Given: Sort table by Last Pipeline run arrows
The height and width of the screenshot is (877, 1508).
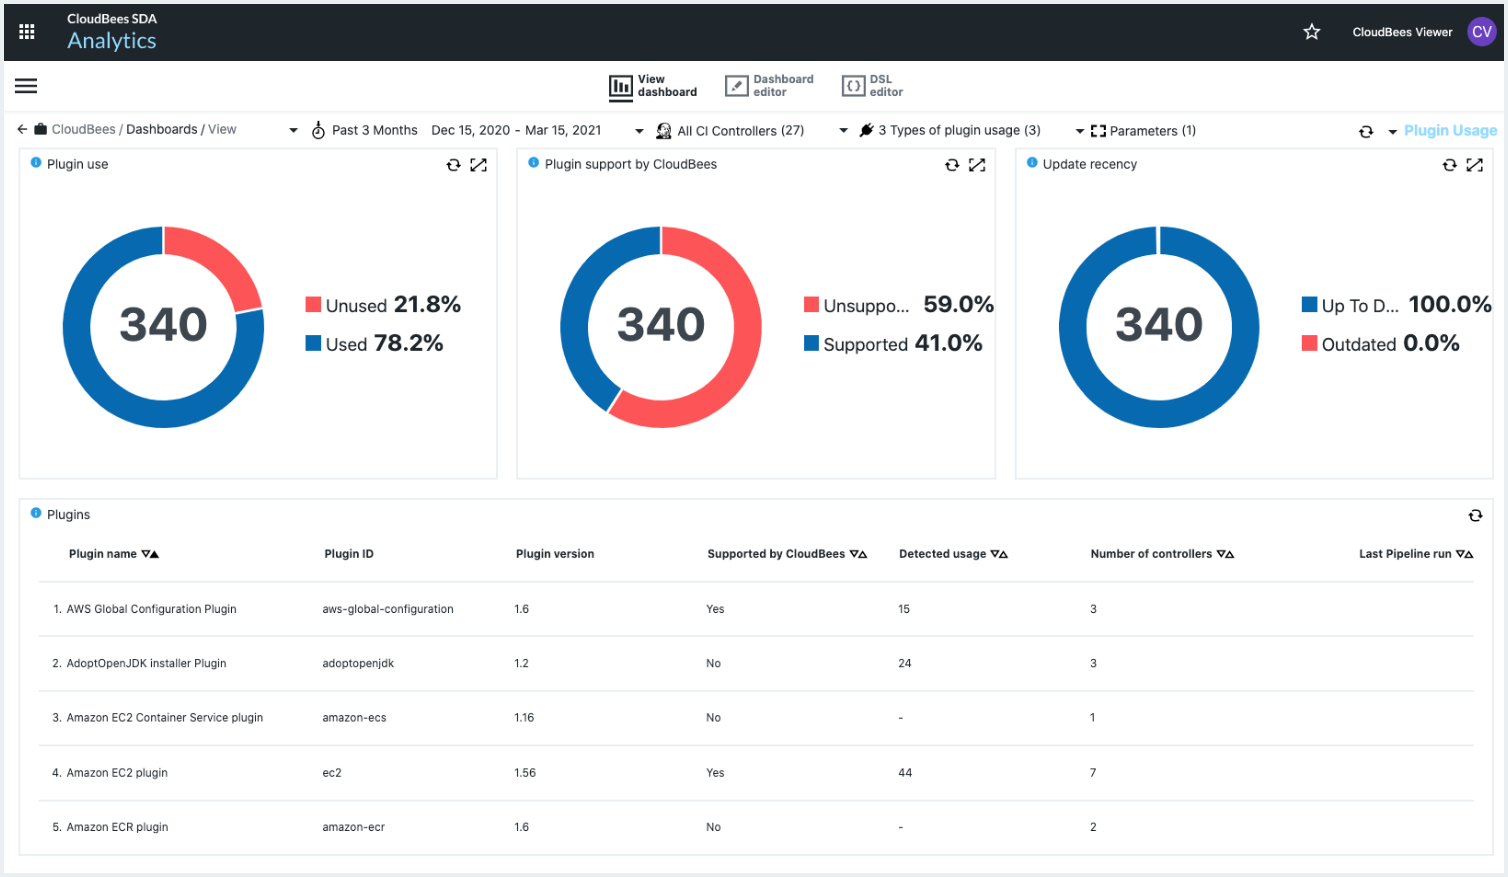Looking at the screenshot, I should click(x=1465, y=554).
